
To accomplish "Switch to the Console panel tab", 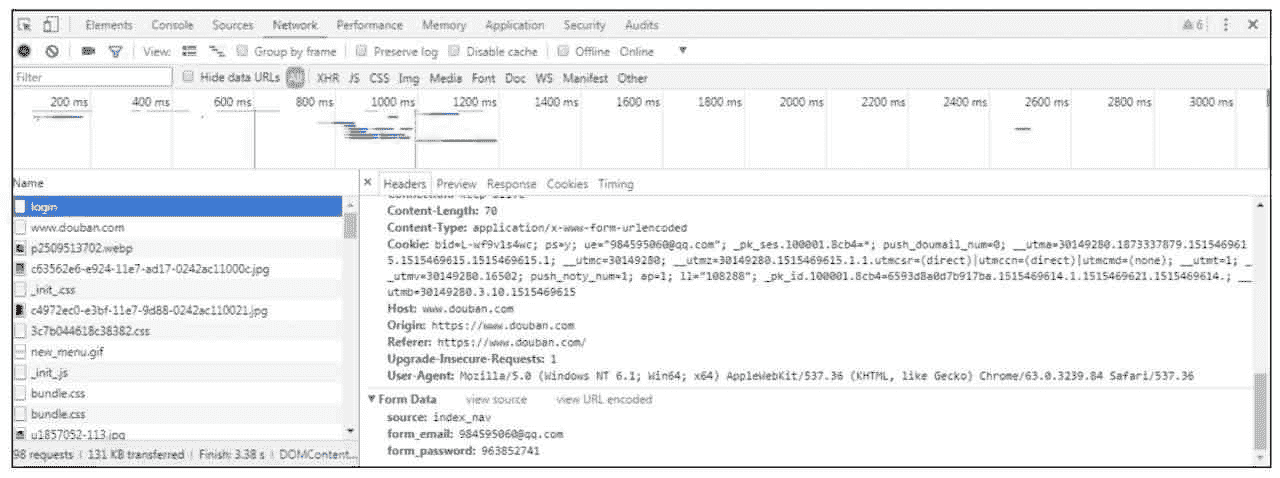I will 172,25.
